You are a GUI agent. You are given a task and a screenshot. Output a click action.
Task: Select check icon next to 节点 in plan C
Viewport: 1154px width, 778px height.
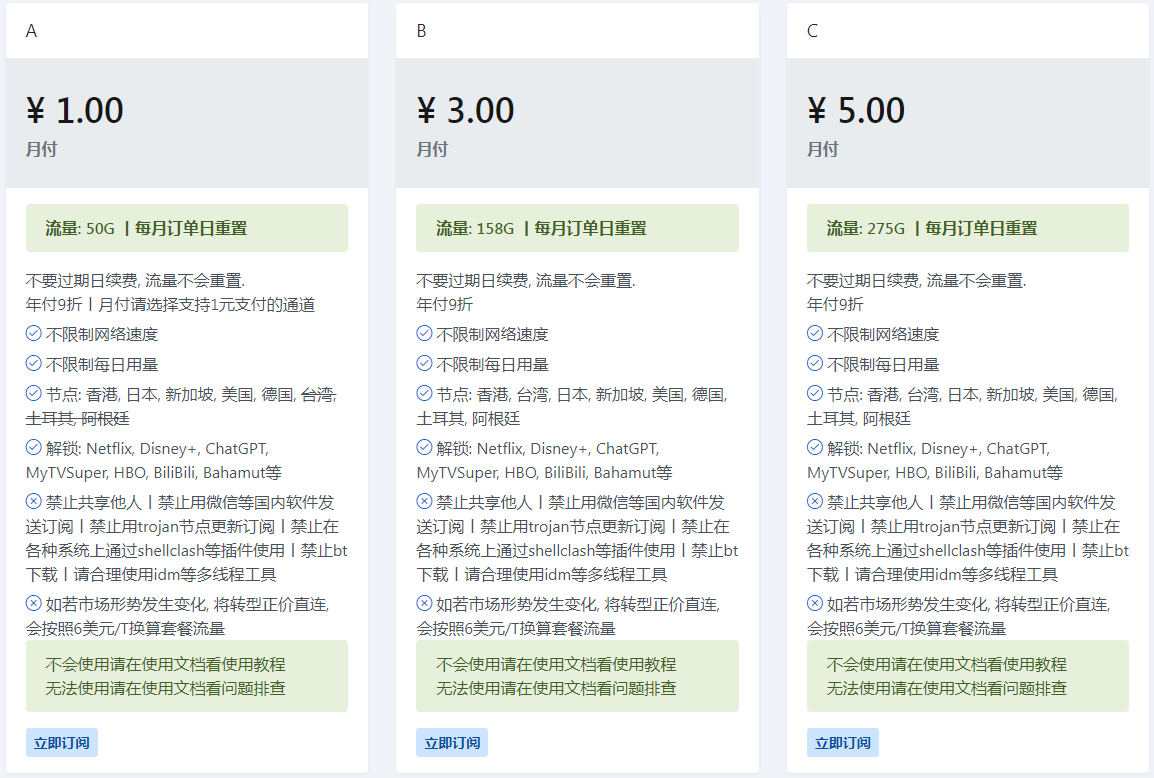click(816, 394)
